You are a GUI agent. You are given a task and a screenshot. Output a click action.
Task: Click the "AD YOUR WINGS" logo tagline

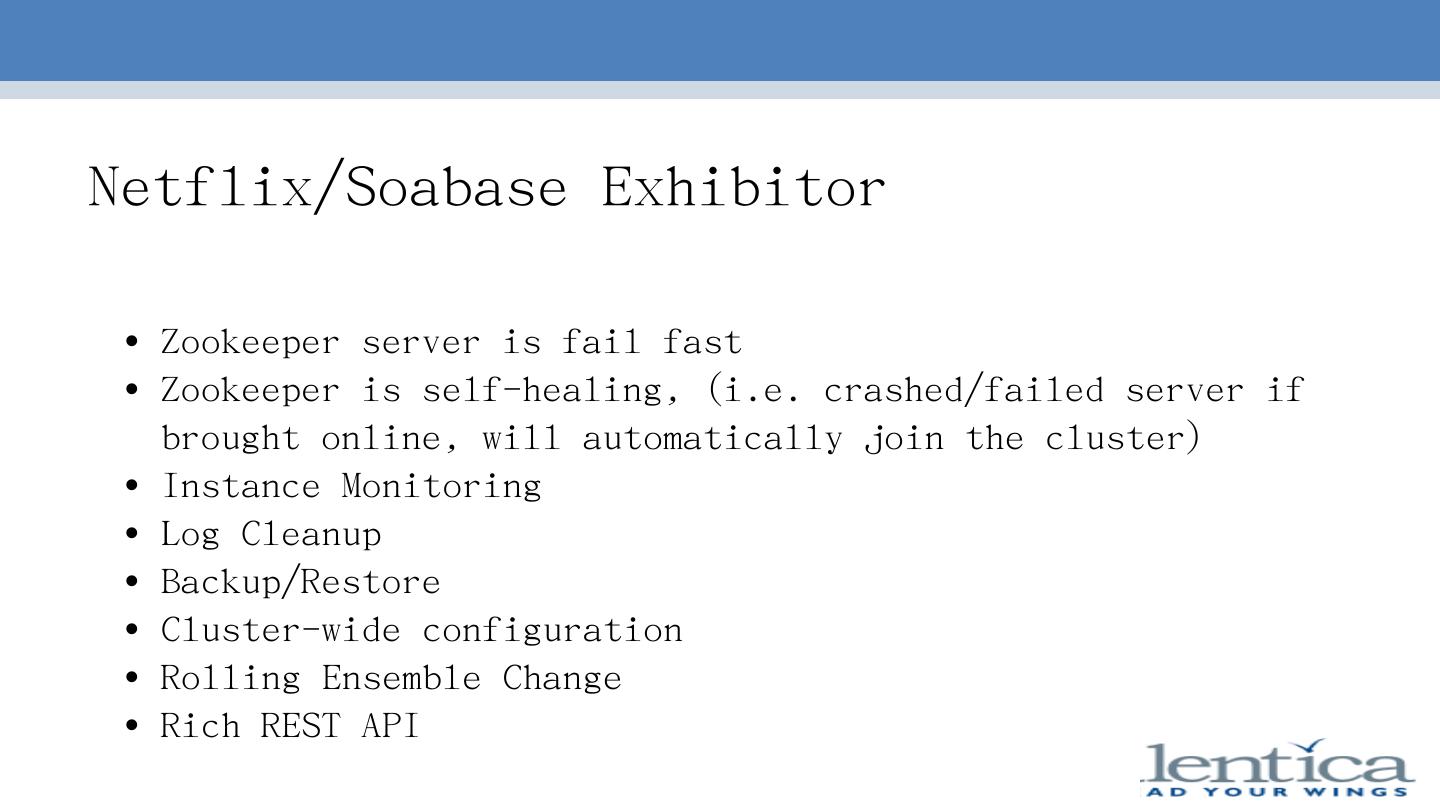(x=1278, y=792)
